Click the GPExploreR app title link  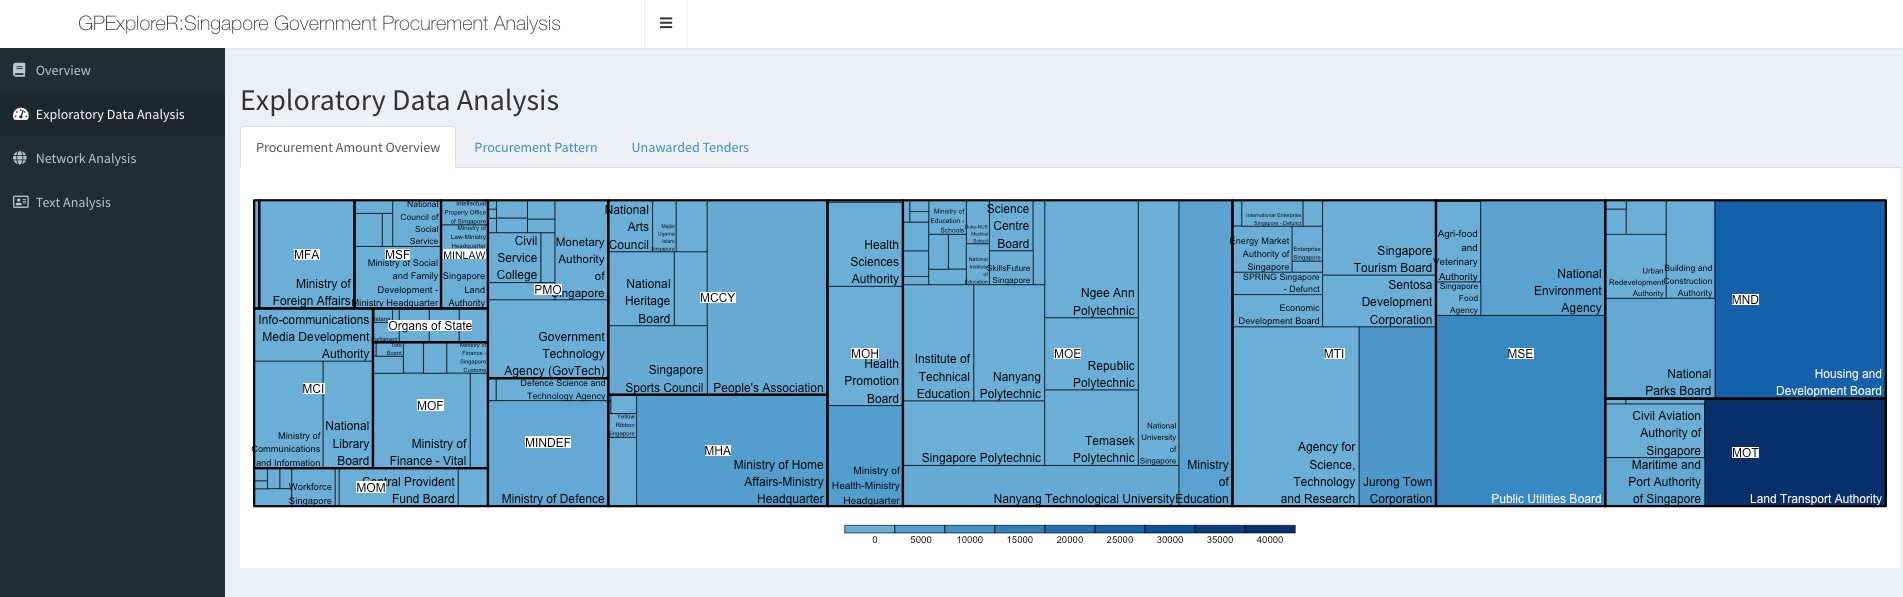[x=319, y=23]
